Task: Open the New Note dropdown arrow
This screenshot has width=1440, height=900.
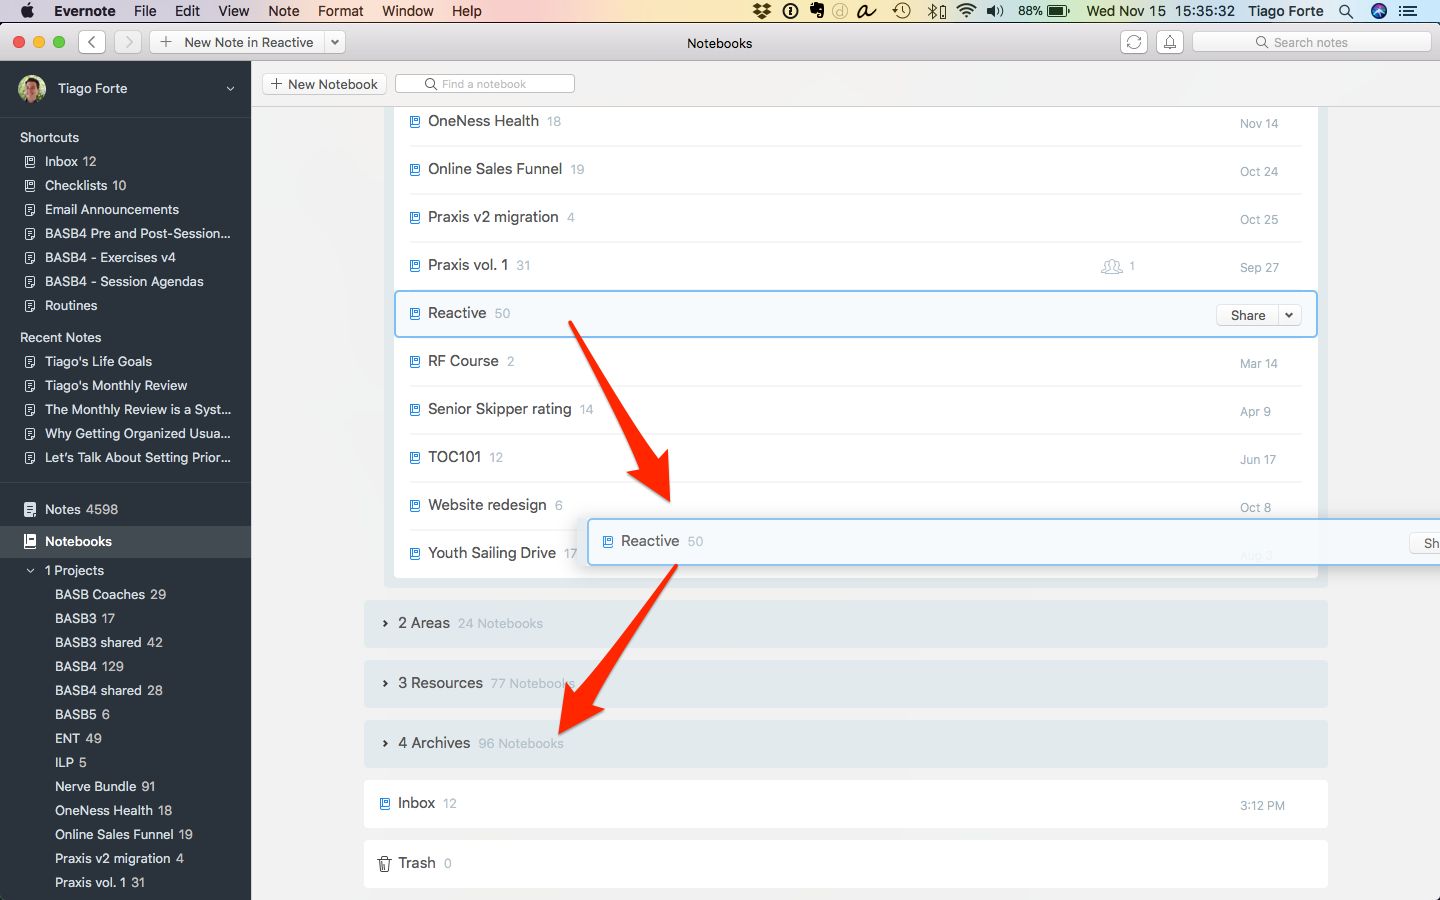Action: pos(335,42)
